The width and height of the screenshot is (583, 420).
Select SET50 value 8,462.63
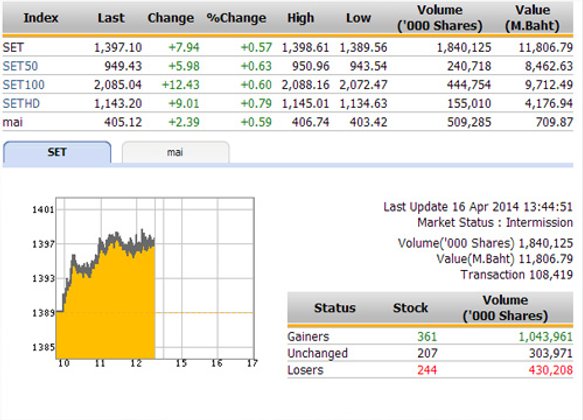549,66
